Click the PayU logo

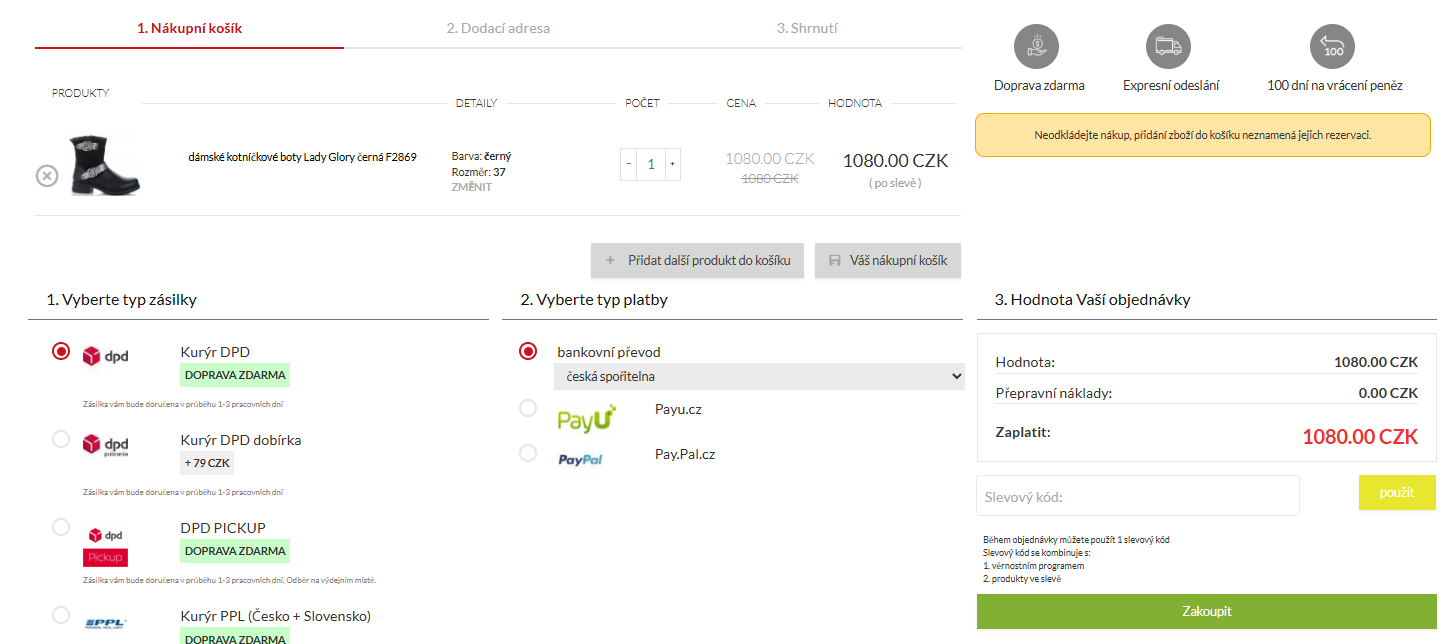pos(586,418)
